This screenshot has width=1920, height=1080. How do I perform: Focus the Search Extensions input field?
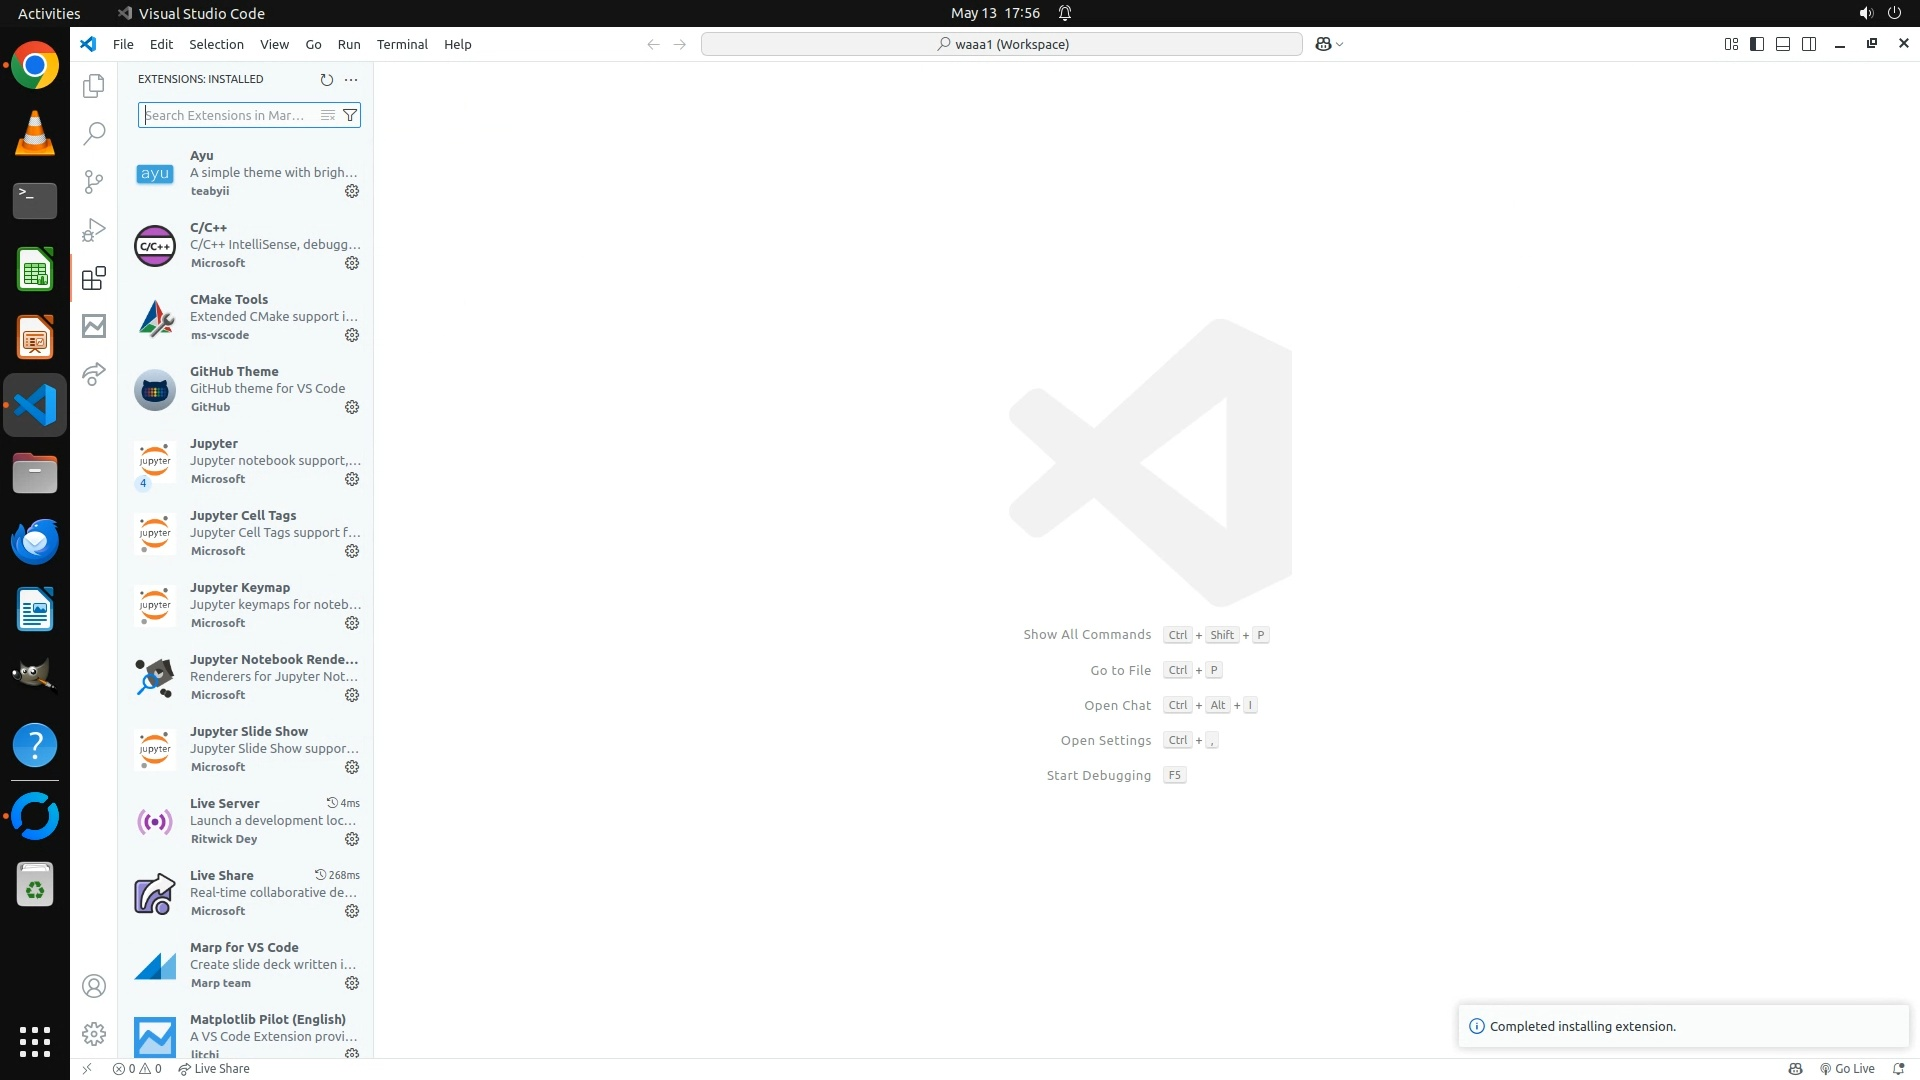[228, 115]
